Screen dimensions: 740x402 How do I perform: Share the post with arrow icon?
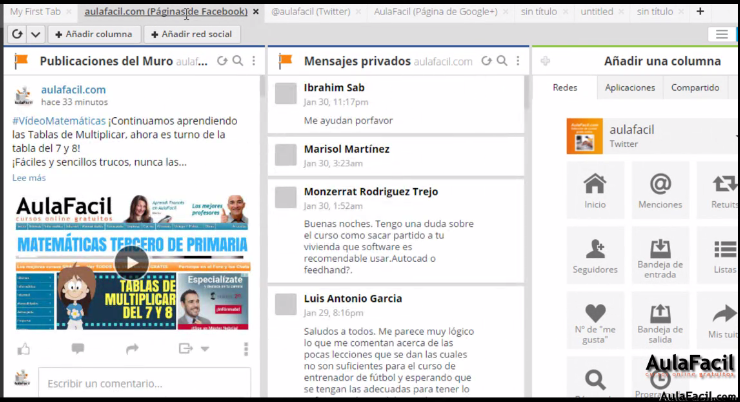[133, 349]
